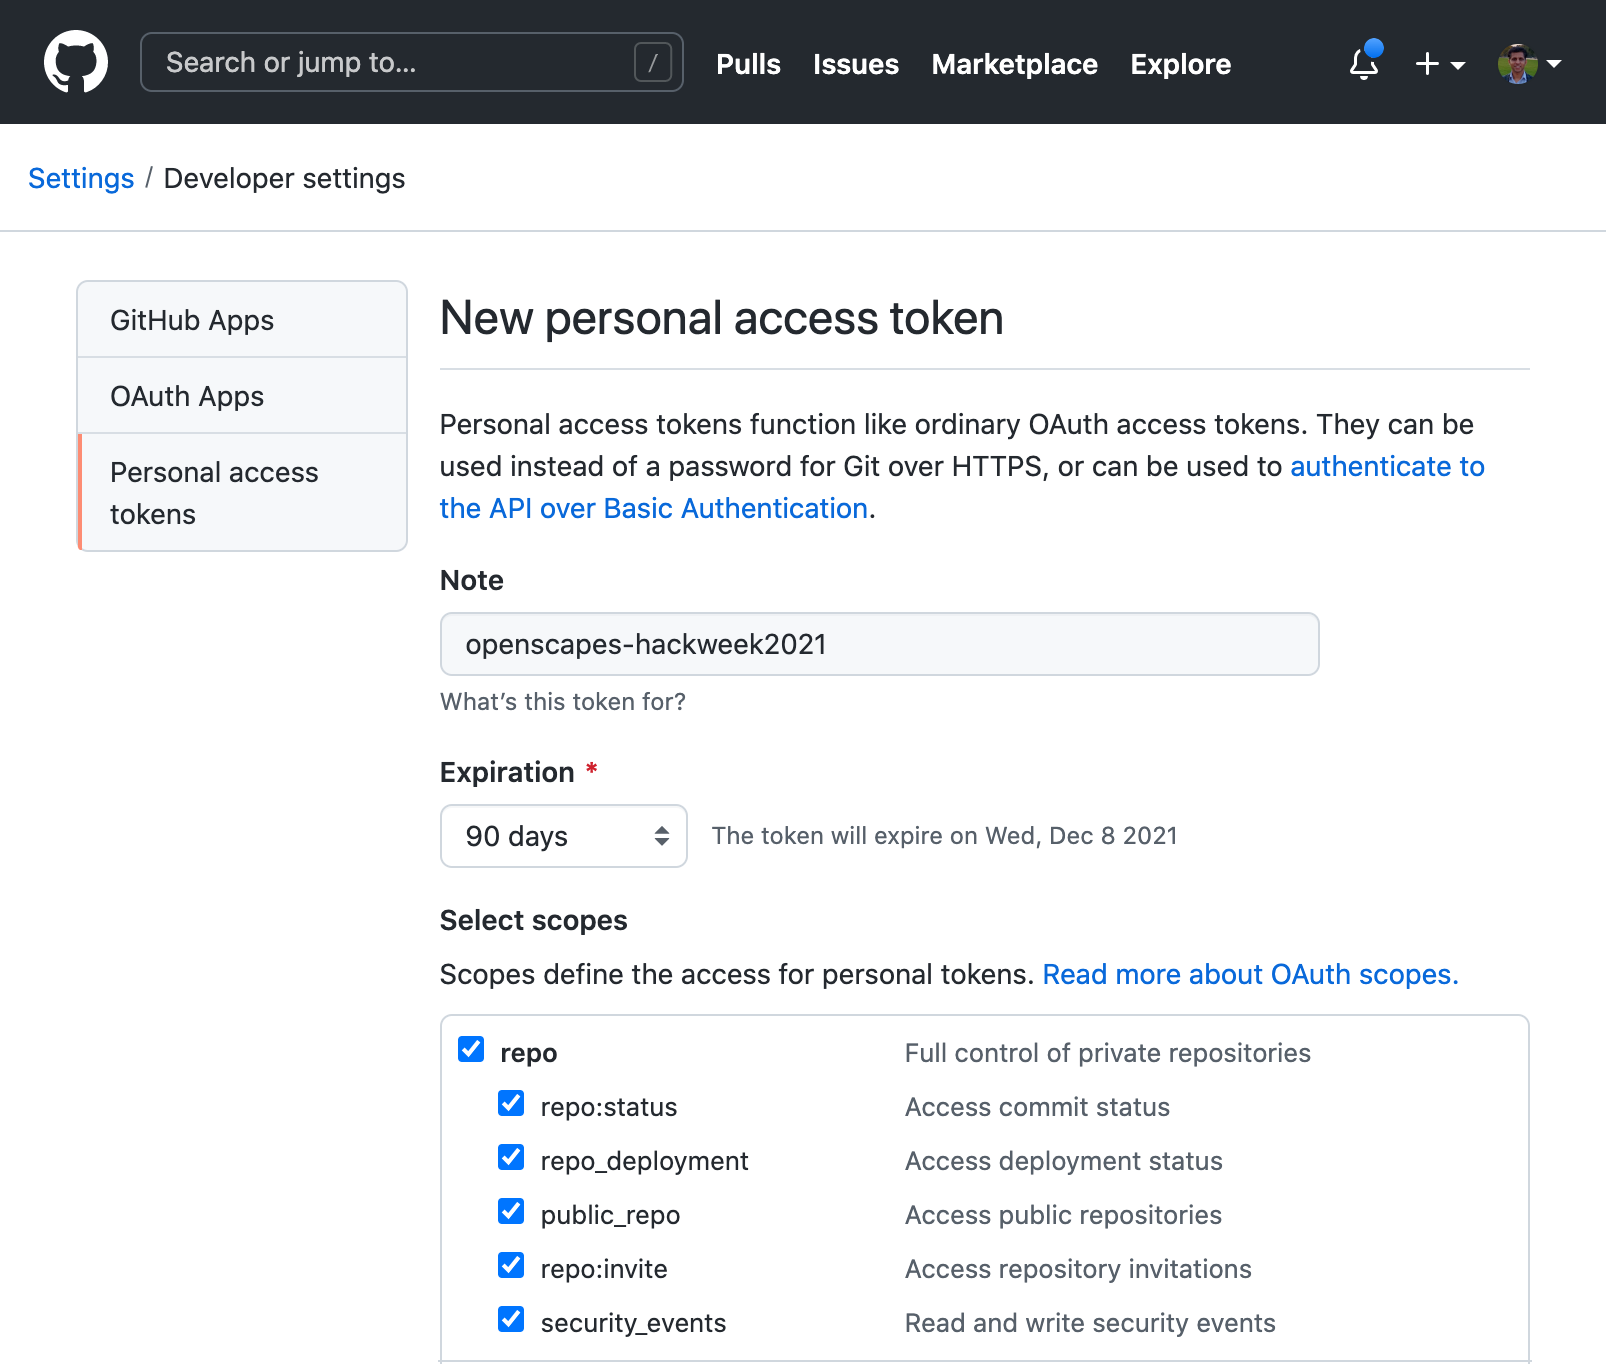Uncheck the repo scope checkbox

(x=471, y=1049)
